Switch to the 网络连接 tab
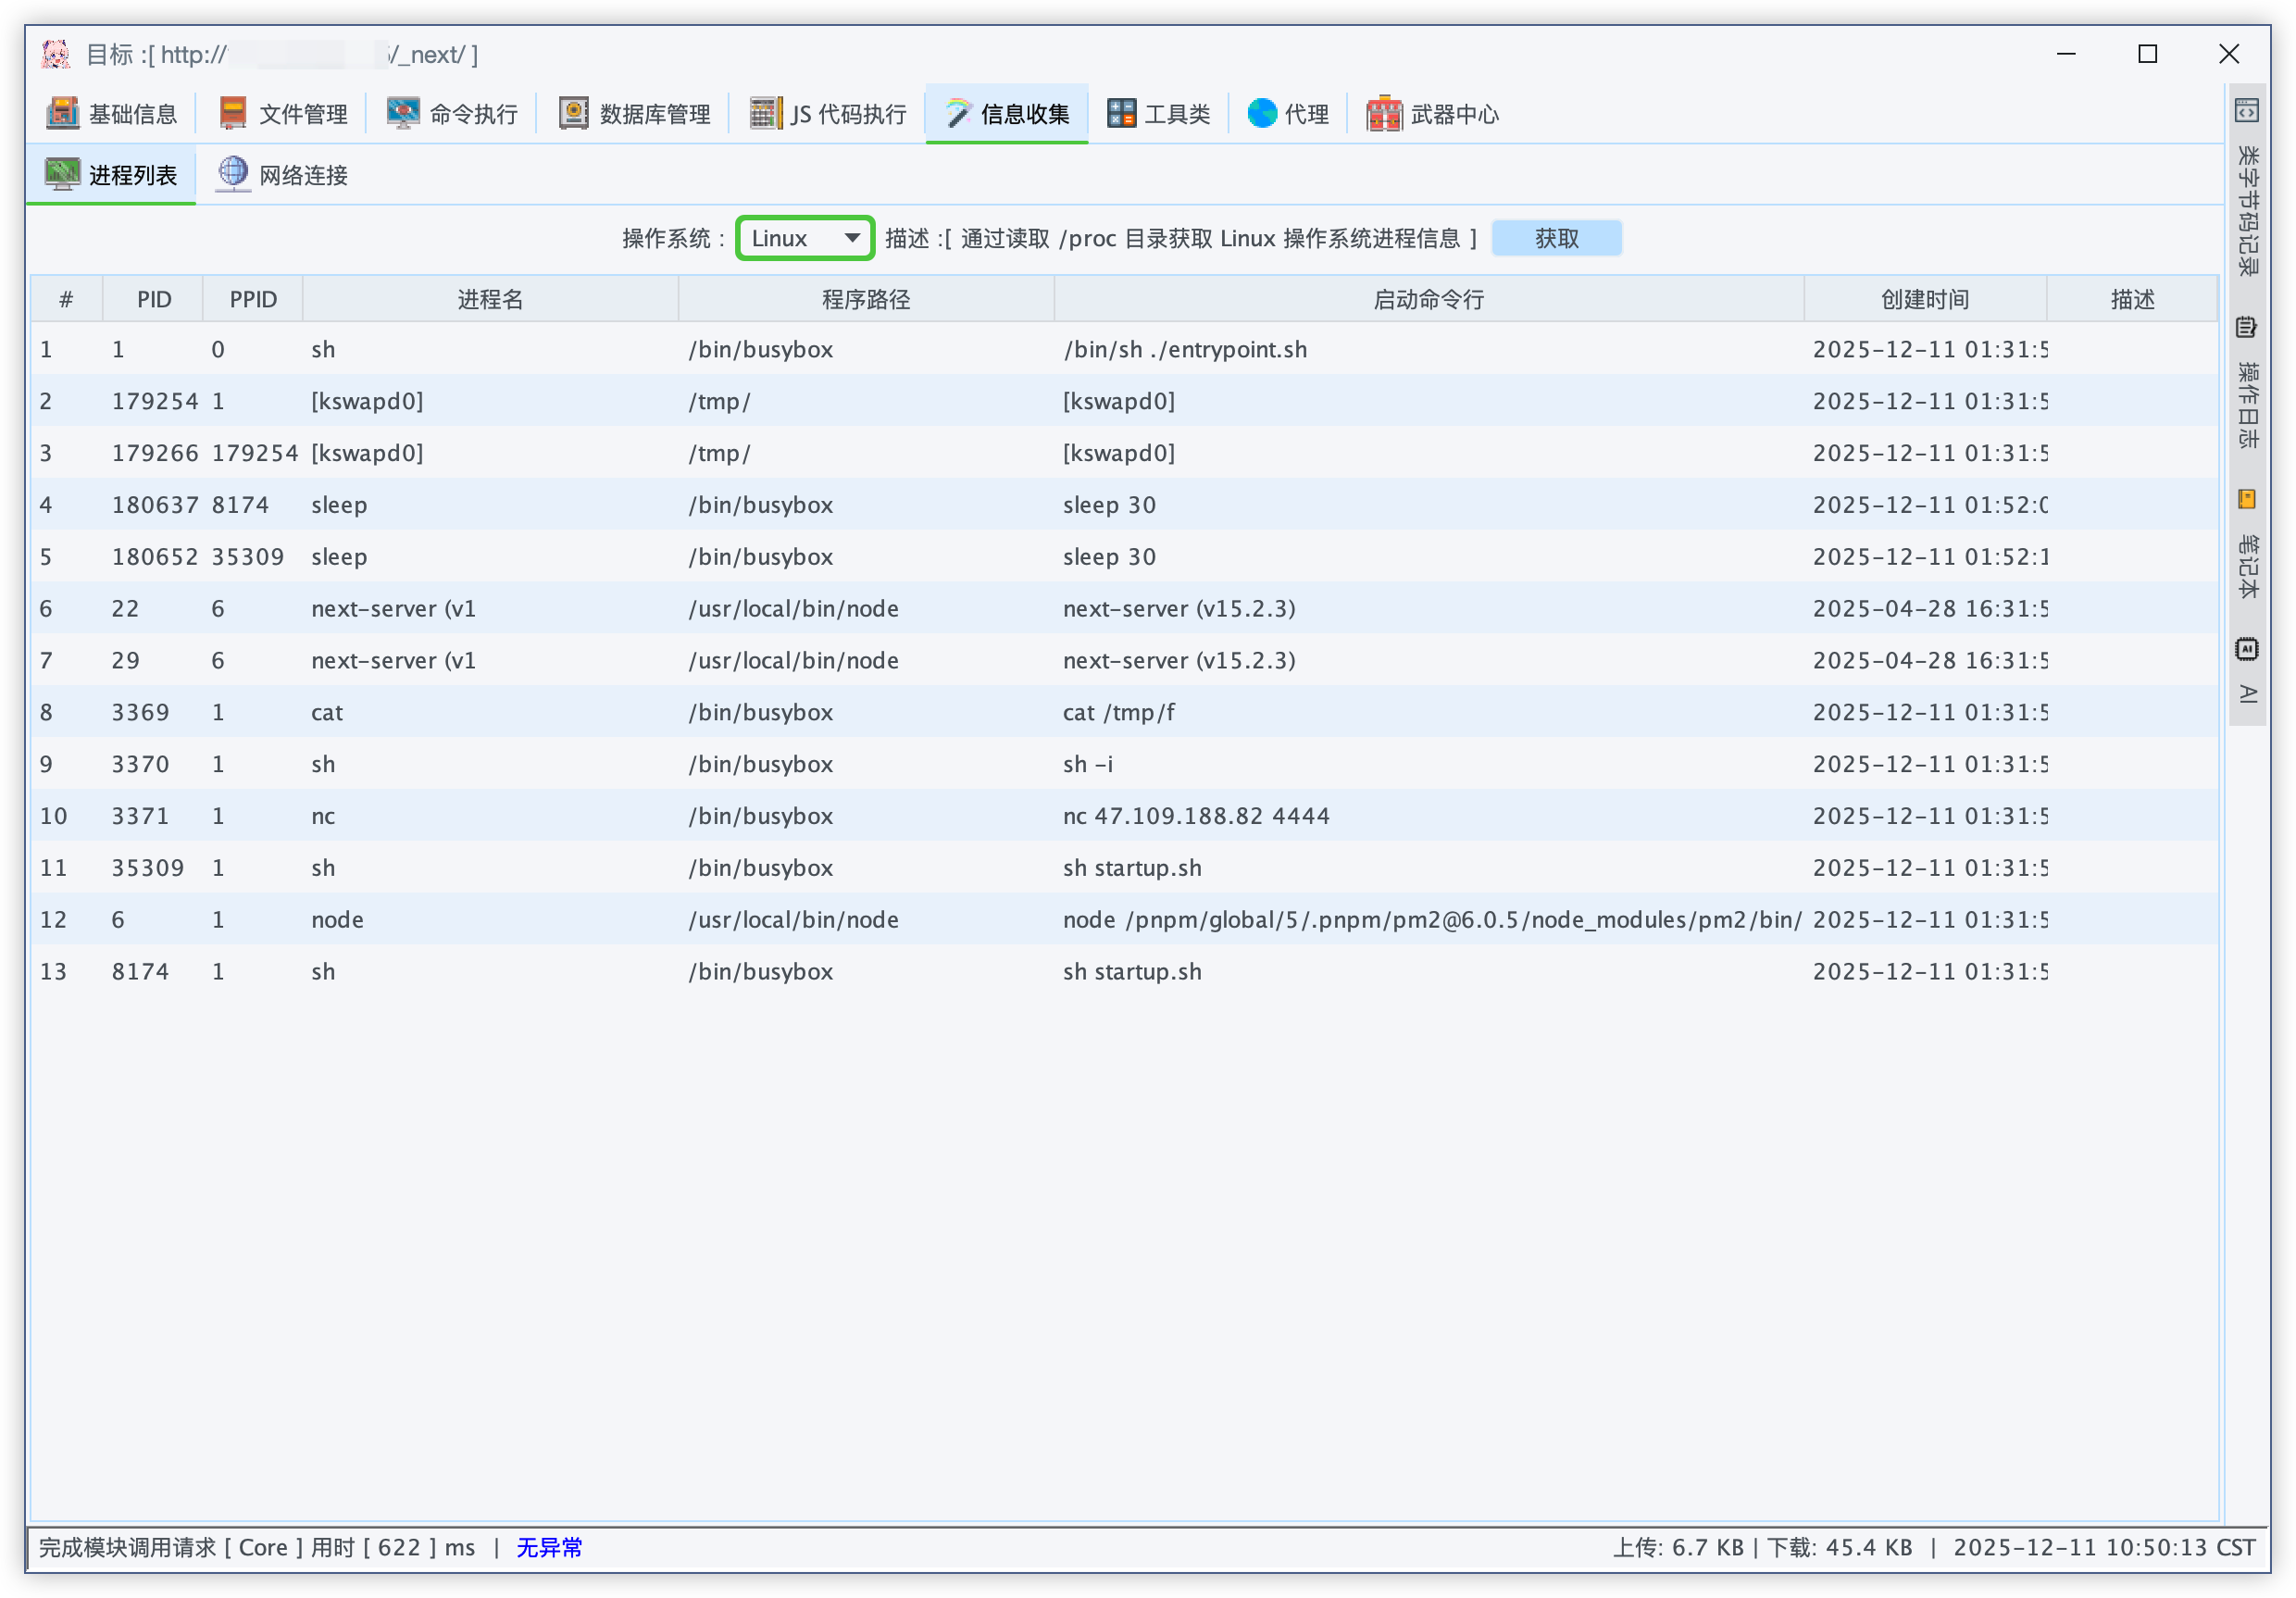 point(283,175)
